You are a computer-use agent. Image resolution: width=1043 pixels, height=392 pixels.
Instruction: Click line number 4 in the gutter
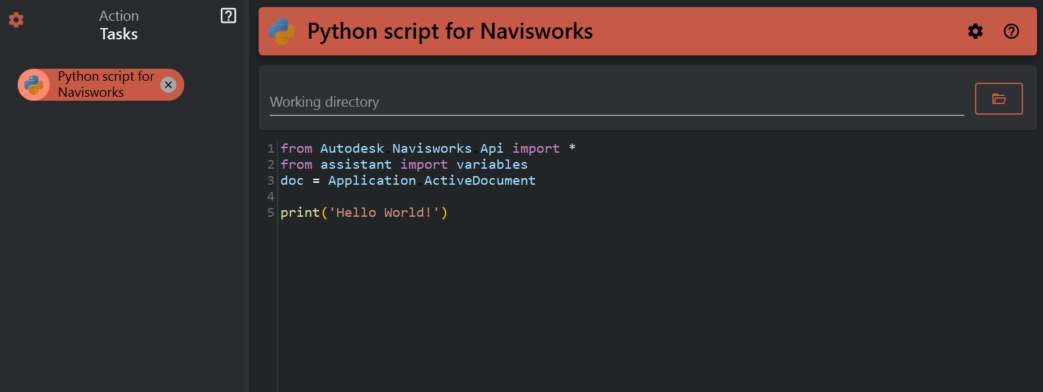(271, 196)
